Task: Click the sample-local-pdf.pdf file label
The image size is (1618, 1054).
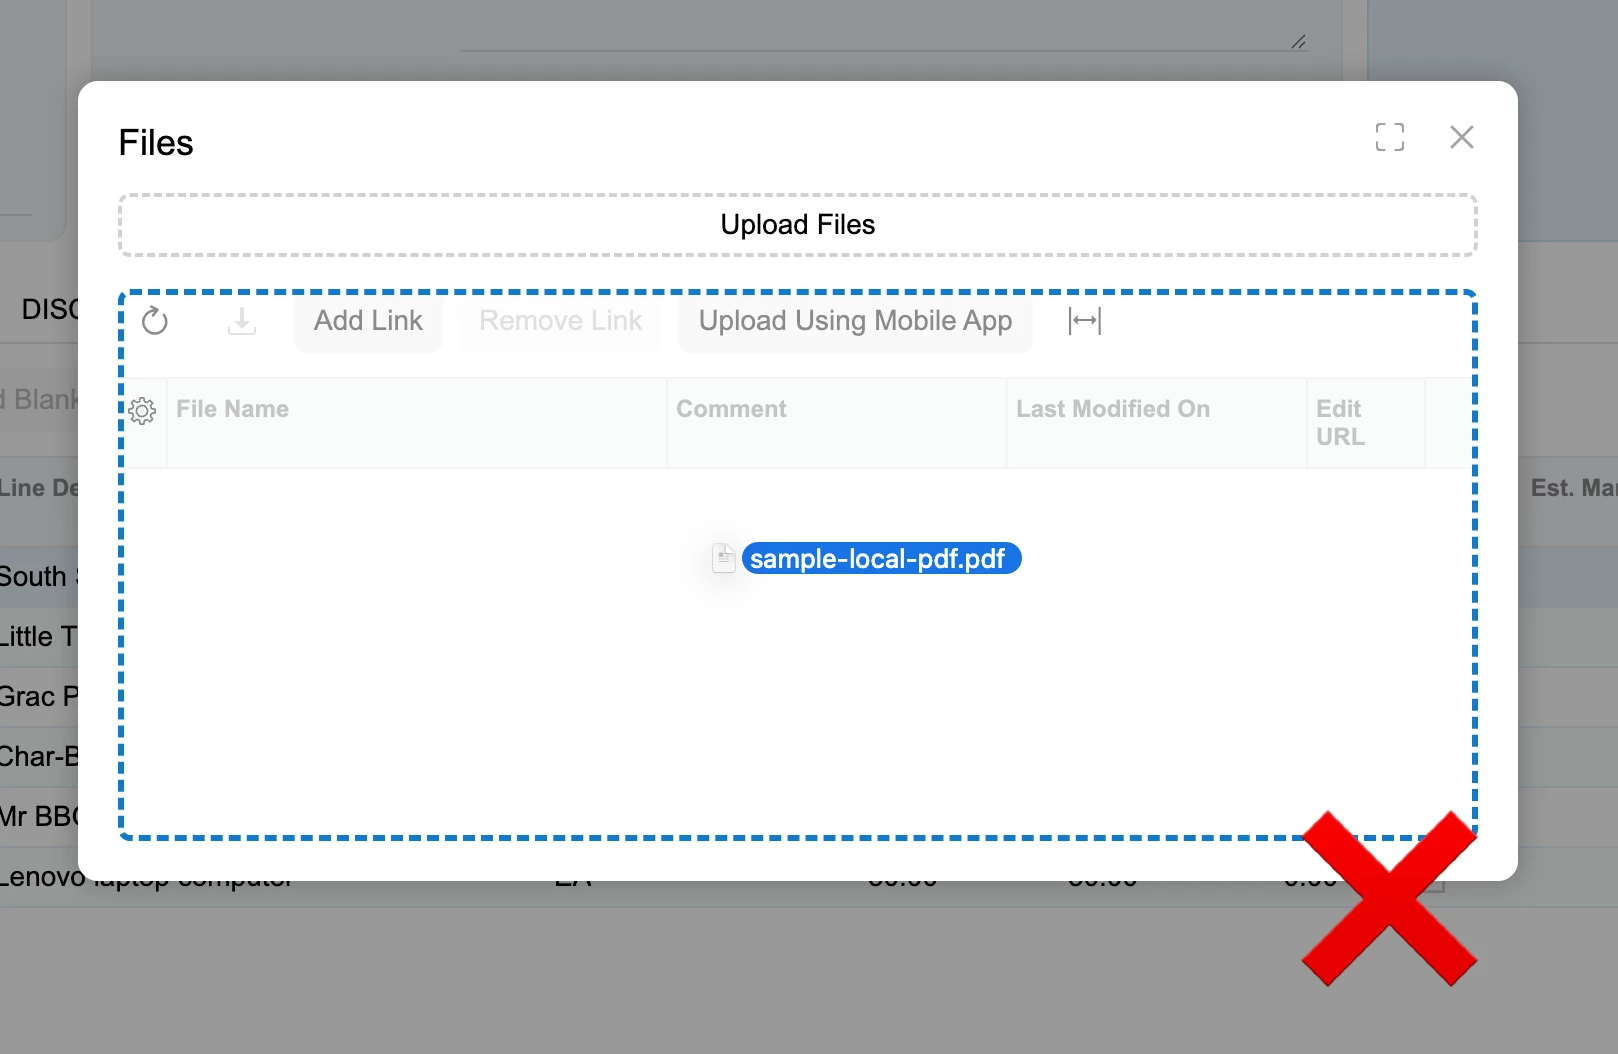Action: (x=881, y=558)
